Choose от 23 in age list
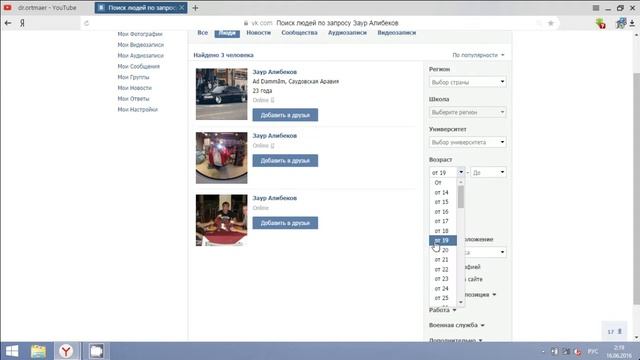640x360 pixels. 443,279
